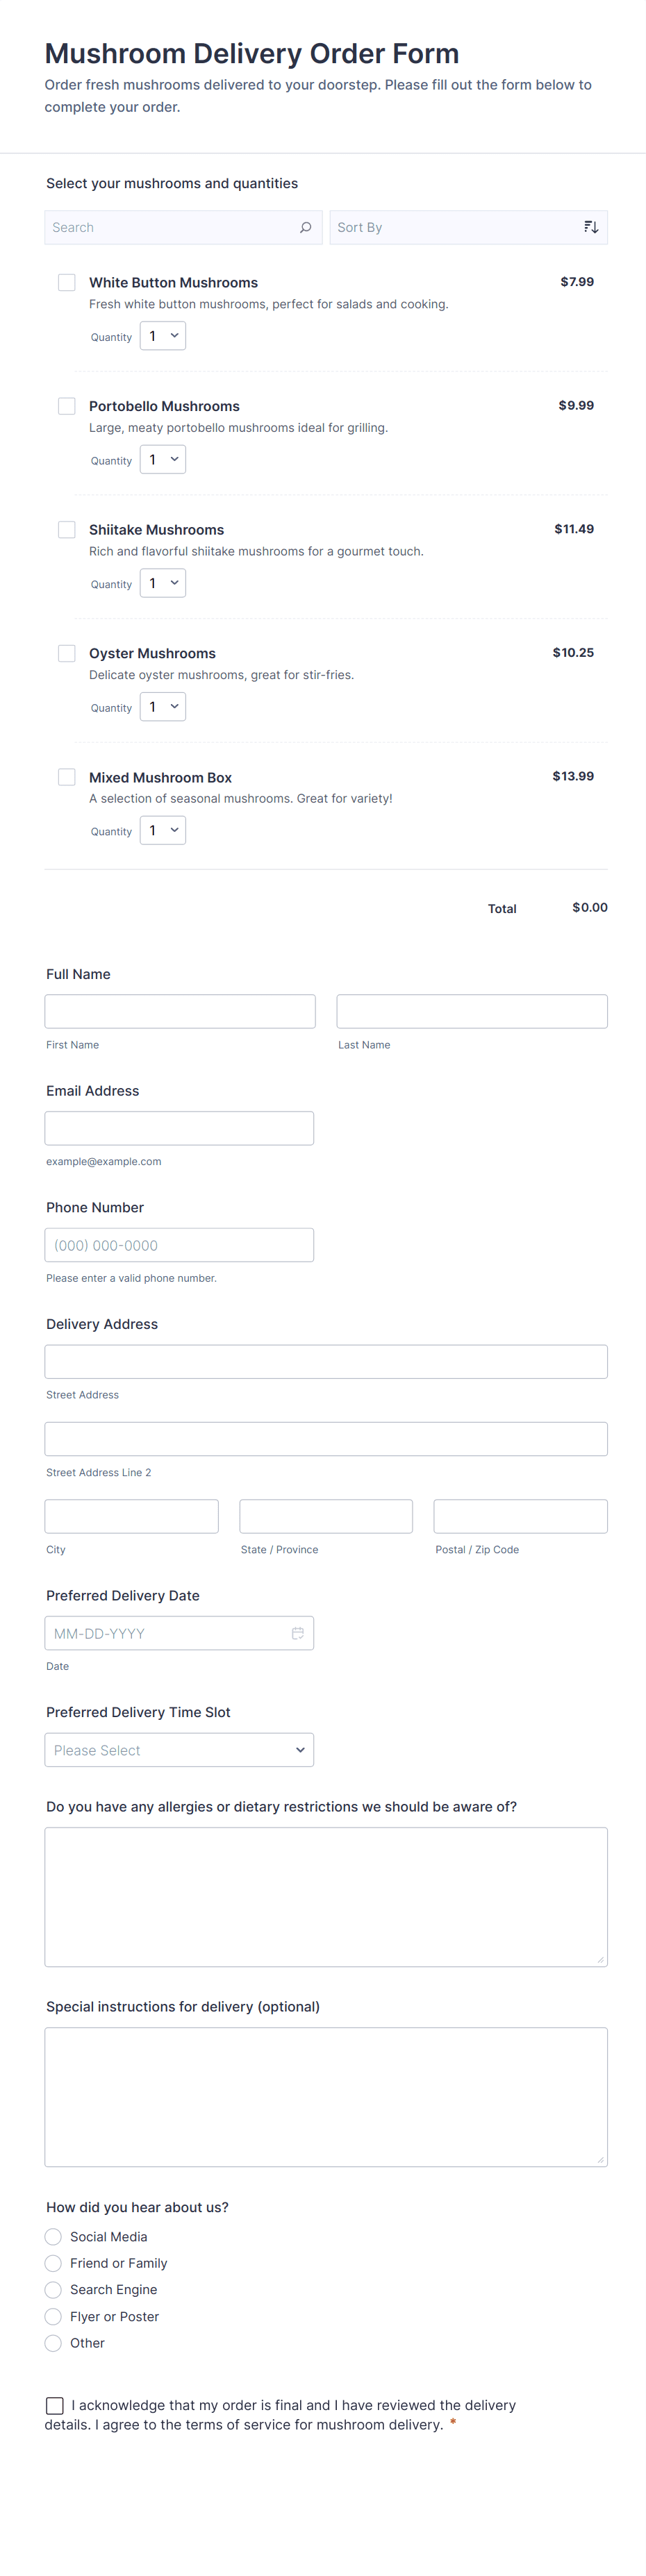Select the Search Engine radio option
Screen dimensions: 646x2576
(54, 2289)
